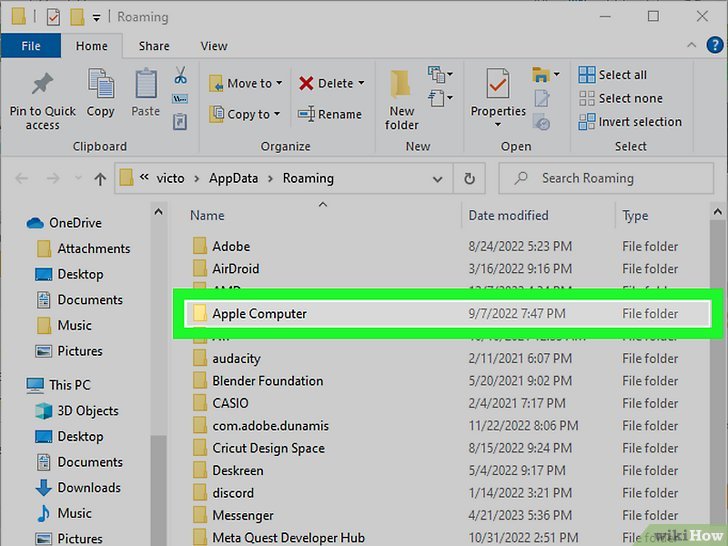Click victo in the address breadcrumb
The image size is (728, 546).
(x=170, y=178)
